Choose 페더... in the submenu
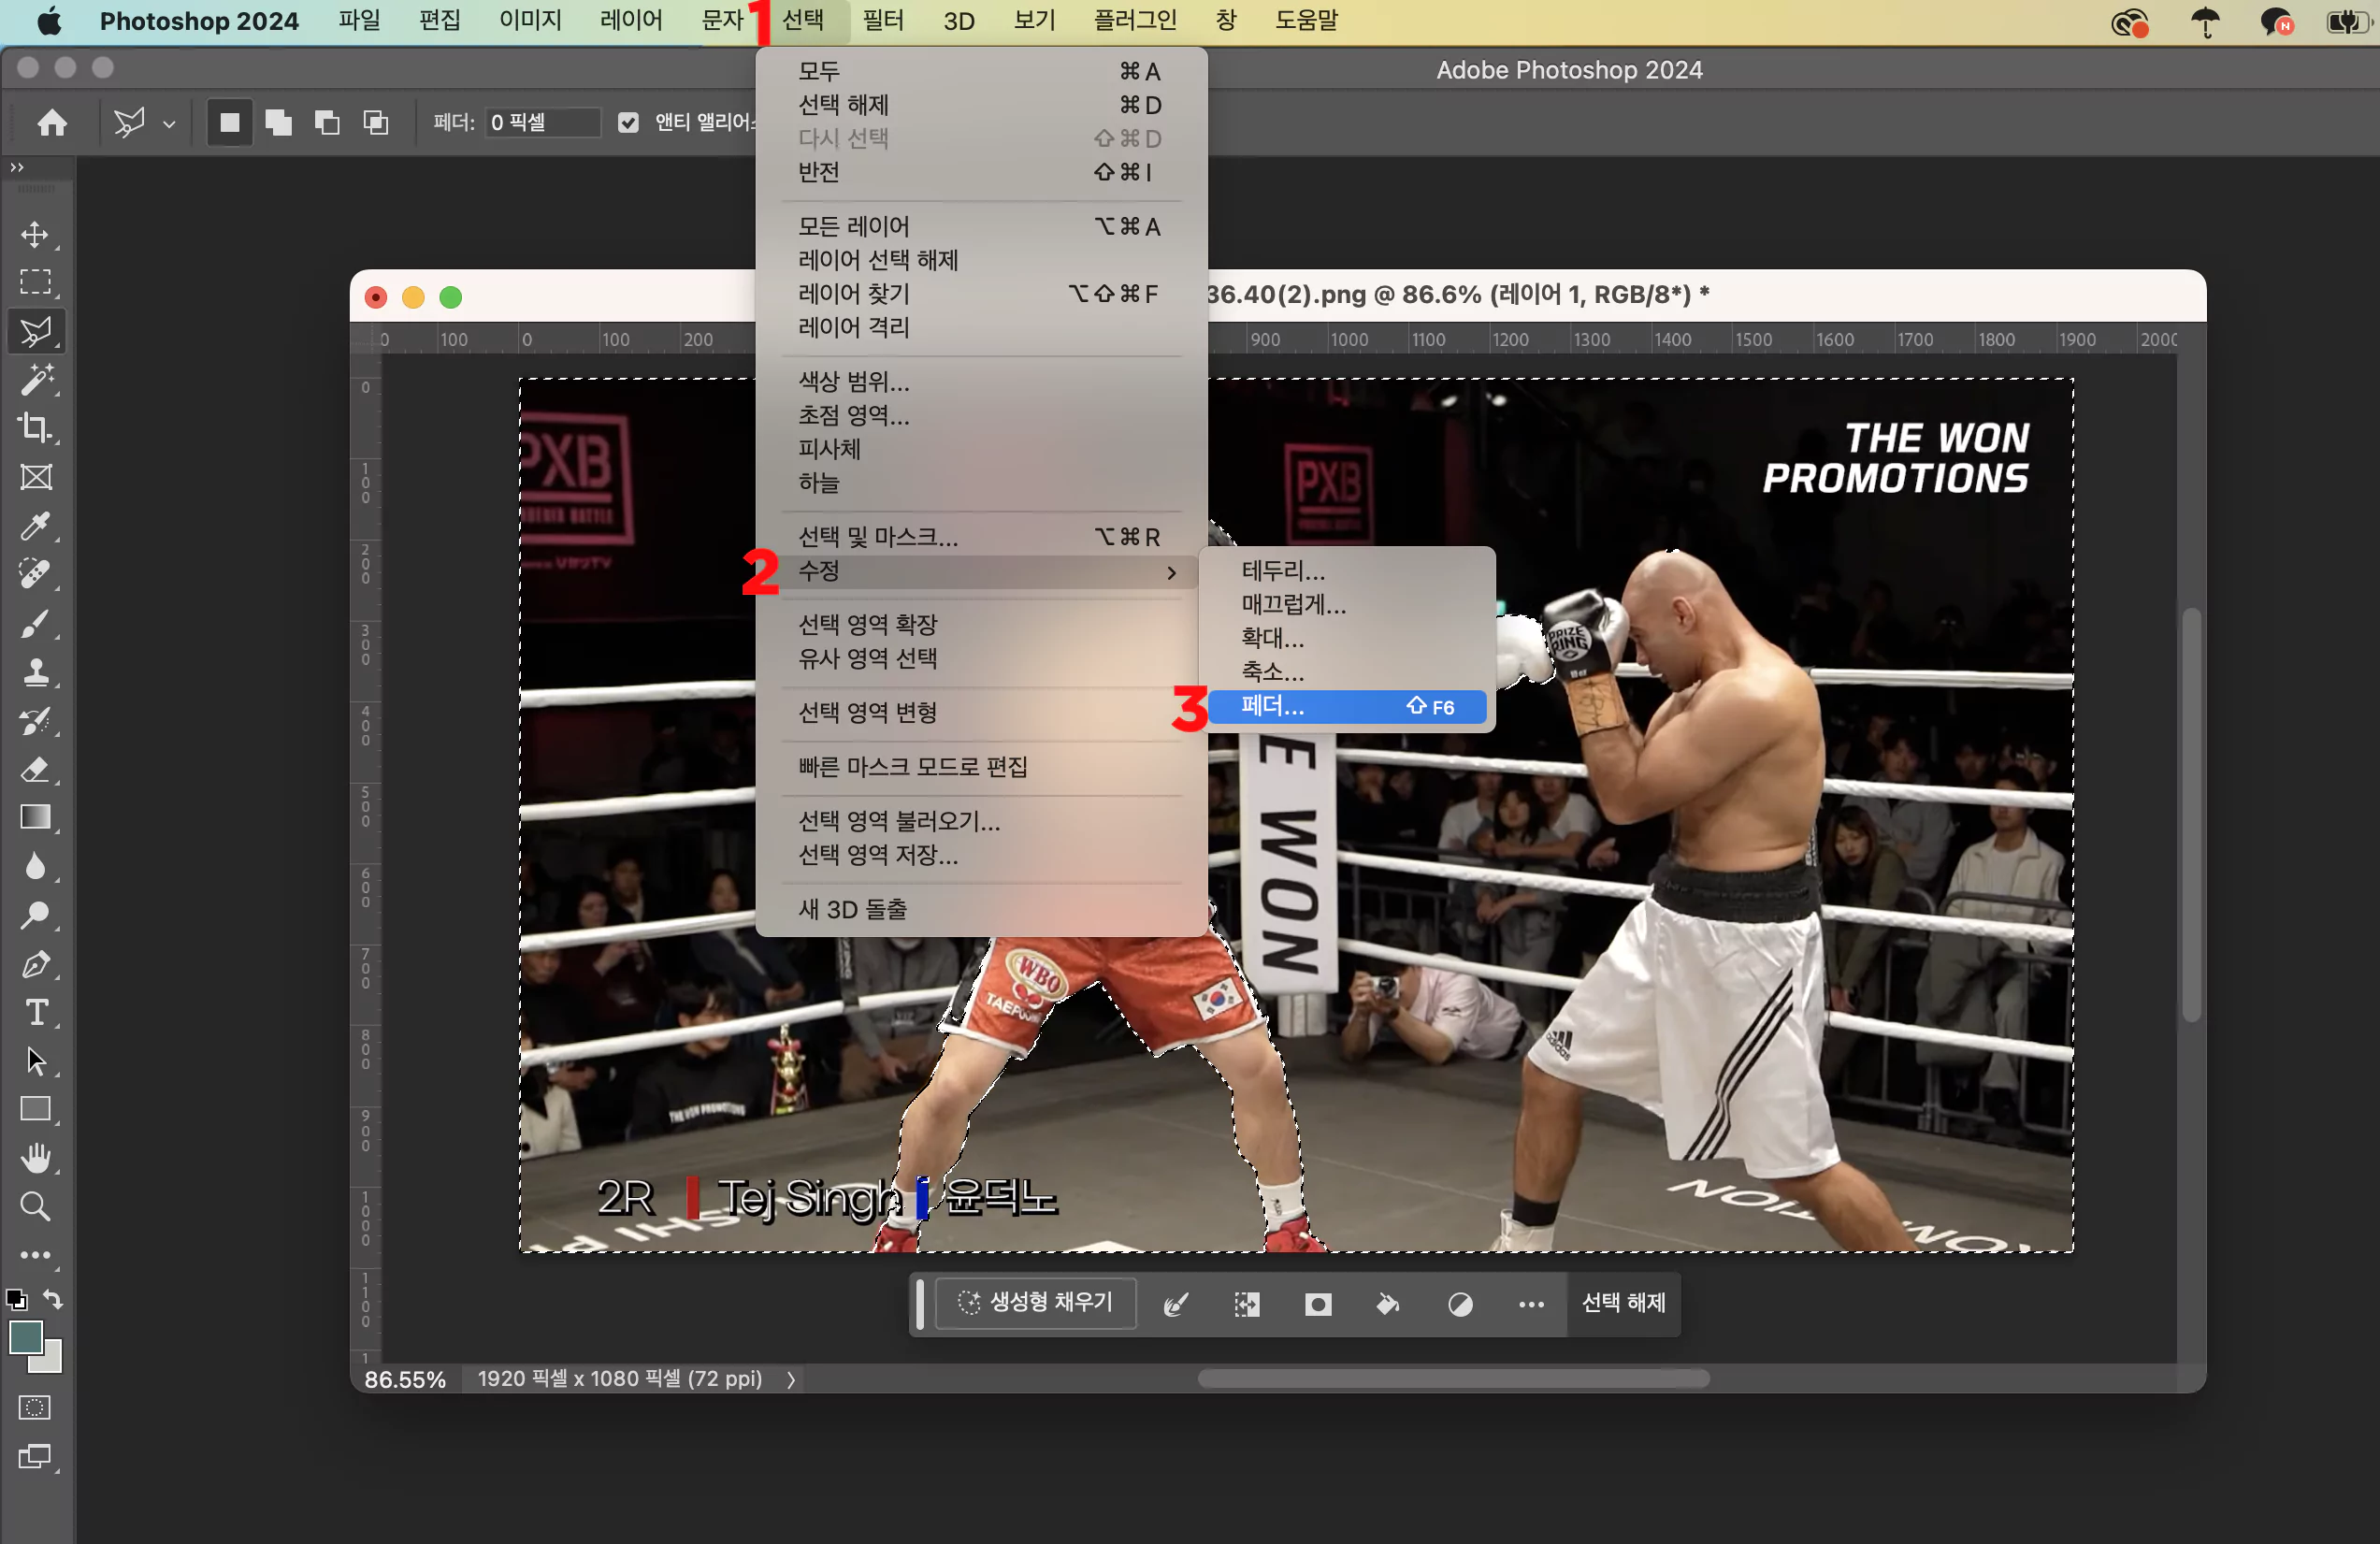Screen dimensions: 2380x1544 (x=1346, y=706)
